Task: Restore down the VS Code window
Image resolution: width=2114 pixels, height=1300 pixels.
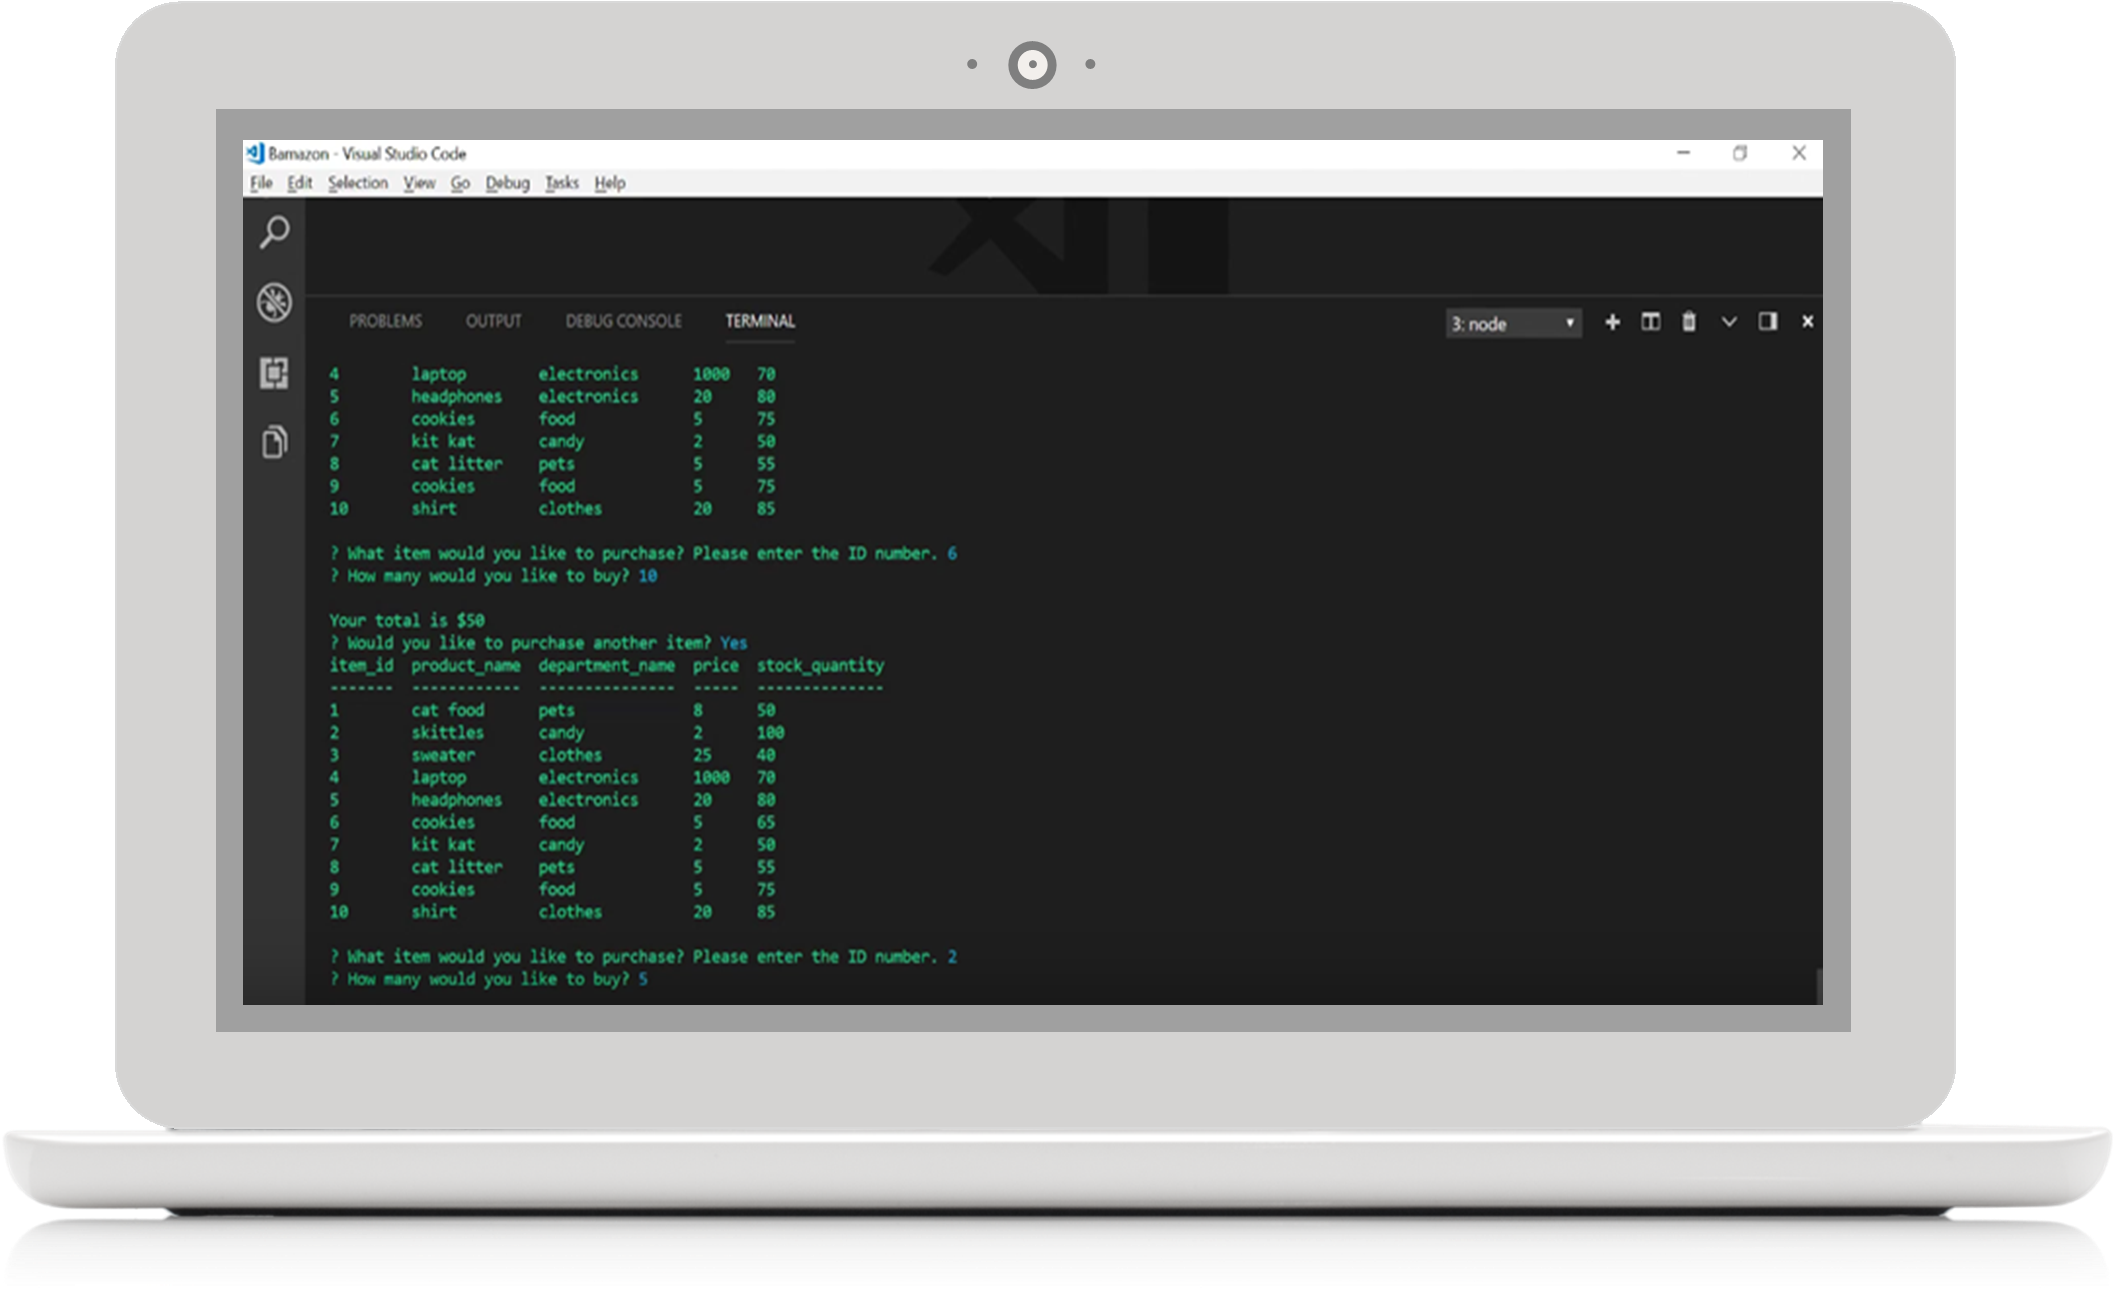Action: coord(1740,153)
